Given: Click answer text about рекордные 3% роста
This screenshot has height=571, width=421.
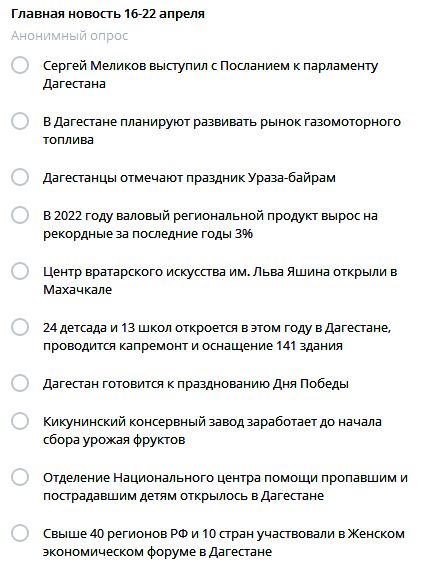Looking at the screenshot, I should 210,225.
